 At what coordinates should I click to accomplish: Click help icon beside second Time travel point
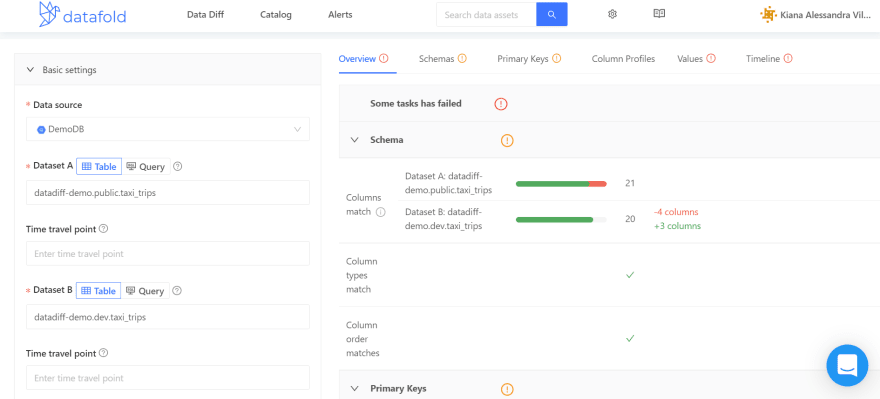pos(103,353)
